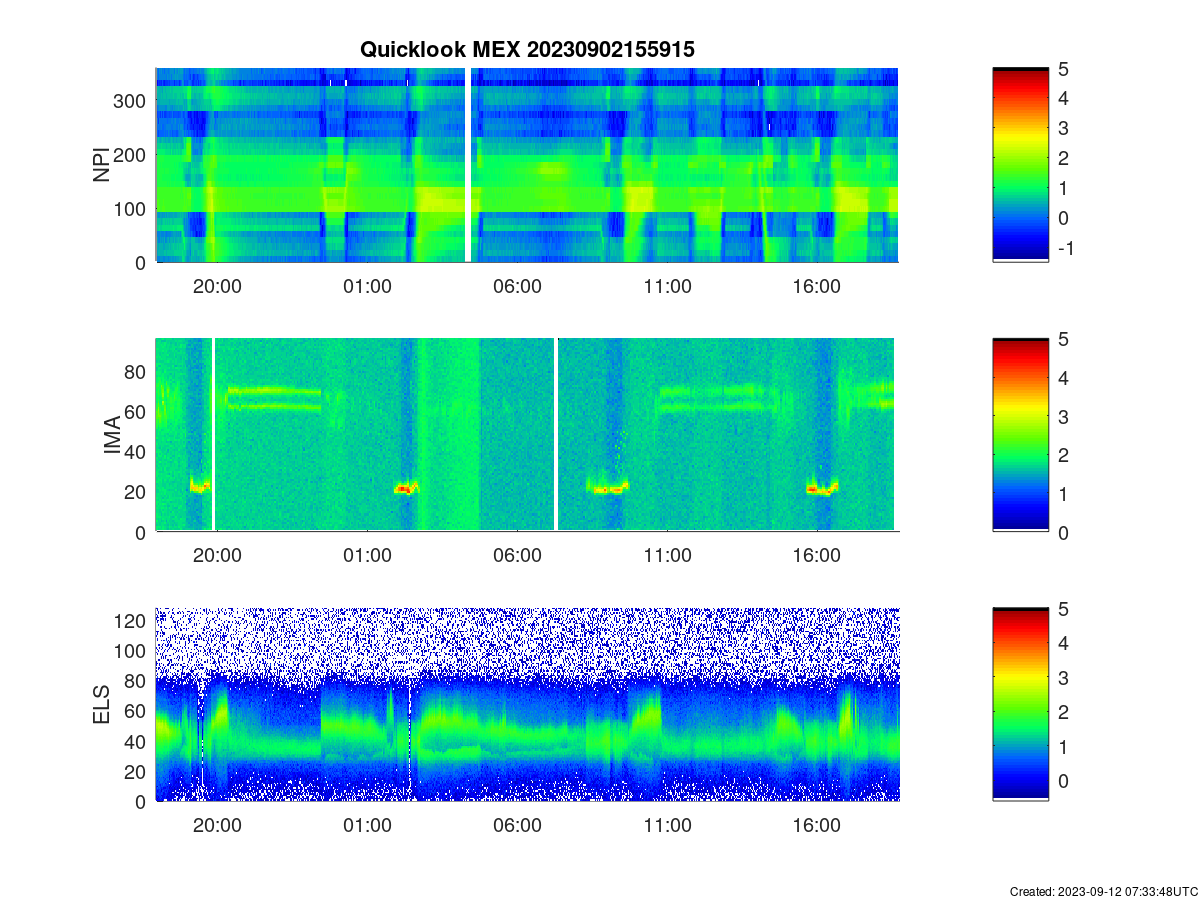Click the IMA panel colorbar
The height and width of the screenshot is (900, 1200).
(1020, 435)
